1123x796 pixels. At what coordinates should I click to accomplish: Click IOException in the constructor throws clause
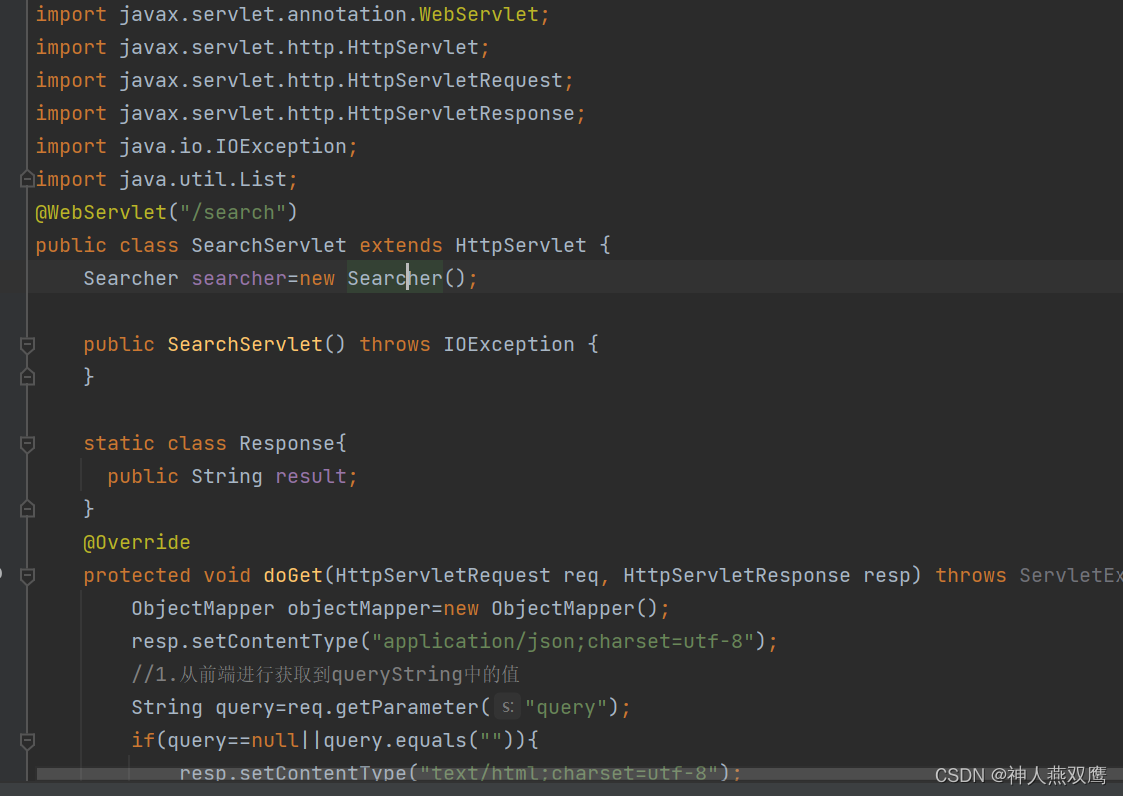(x=509, y=344)
